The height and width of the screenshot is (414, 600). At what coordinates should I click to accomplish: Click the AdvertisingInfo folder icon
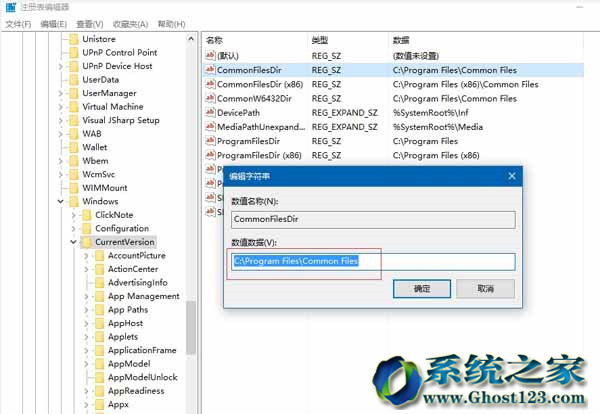(x=99, y=283)
